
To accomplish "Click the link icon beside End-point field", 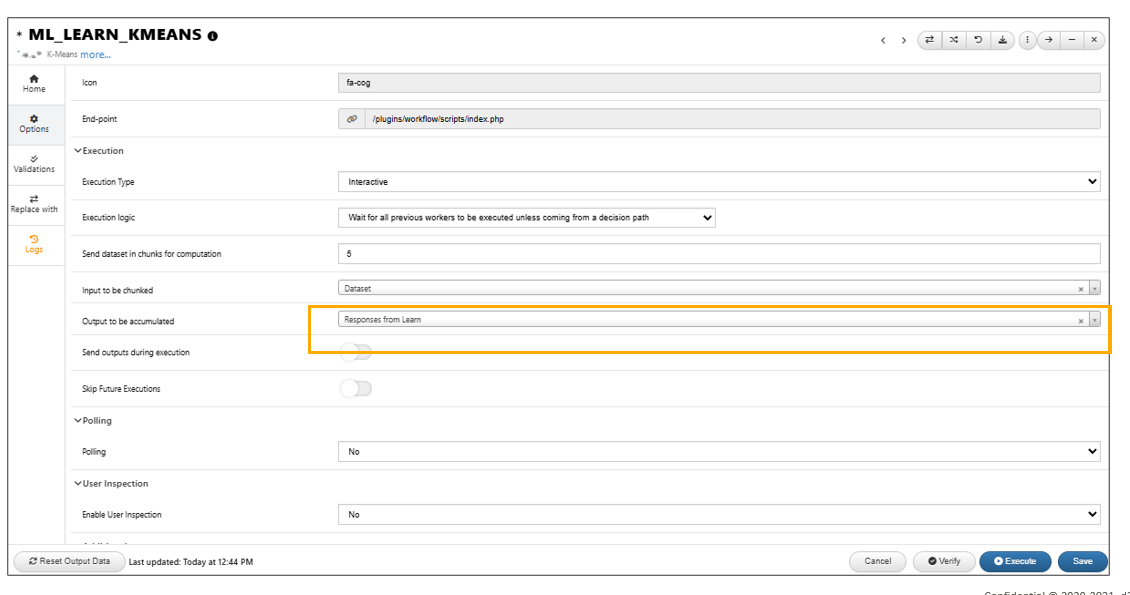I will [x=352, y=119].
